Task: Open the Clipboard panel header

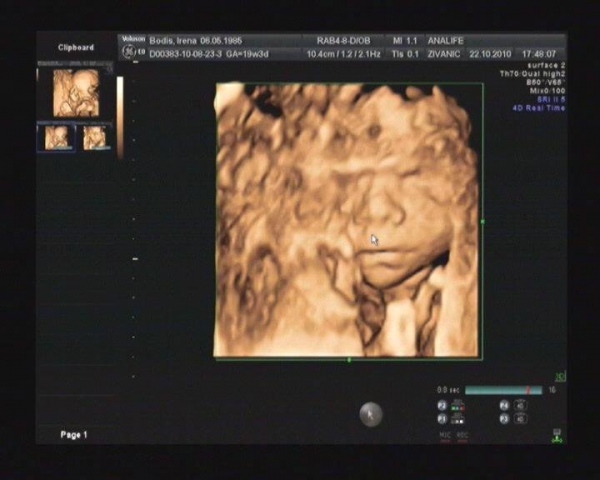Action: (x=76, y=47)
